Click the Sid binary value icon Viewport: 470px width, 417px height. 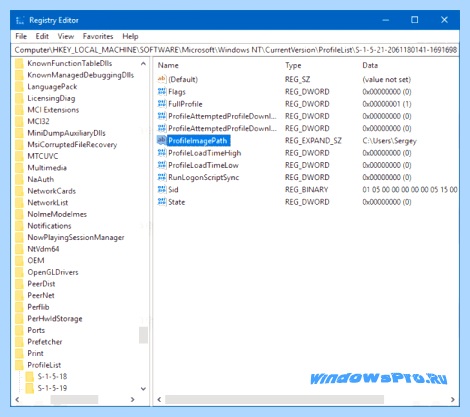pos(162,189)
